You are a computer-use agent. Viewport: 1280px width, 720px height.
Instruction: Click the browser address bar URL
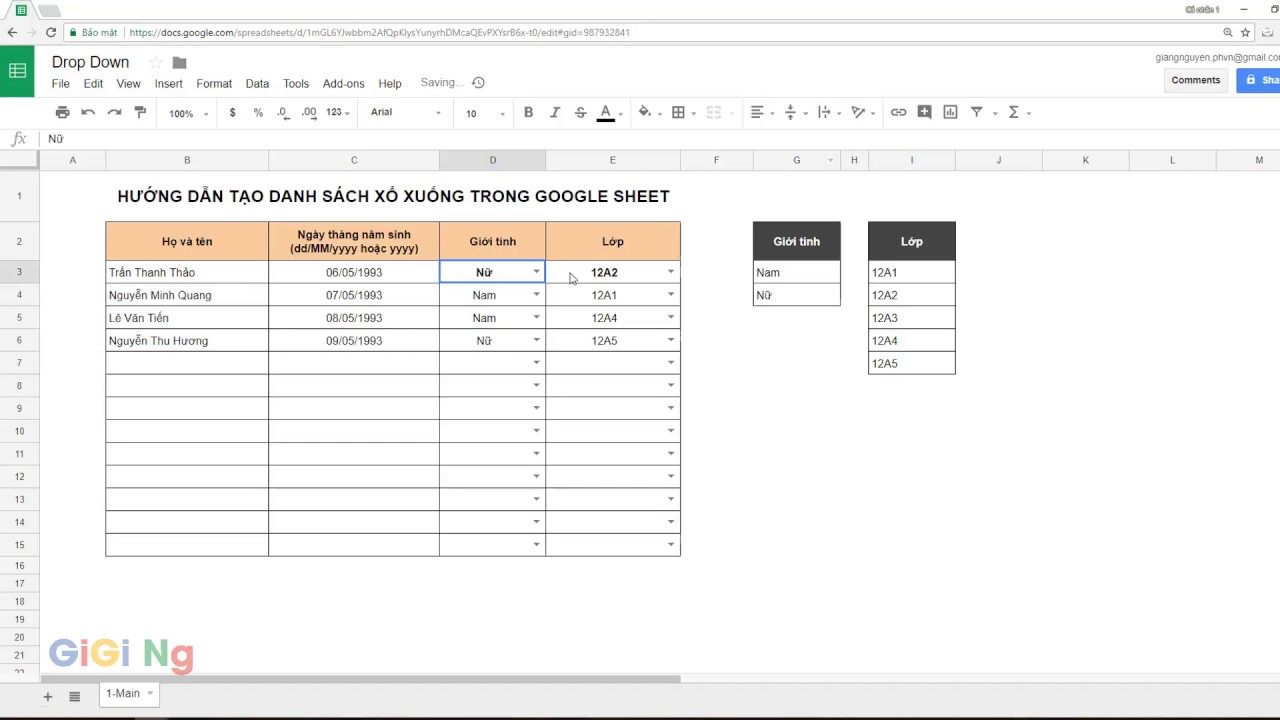[x=380, y=32]
